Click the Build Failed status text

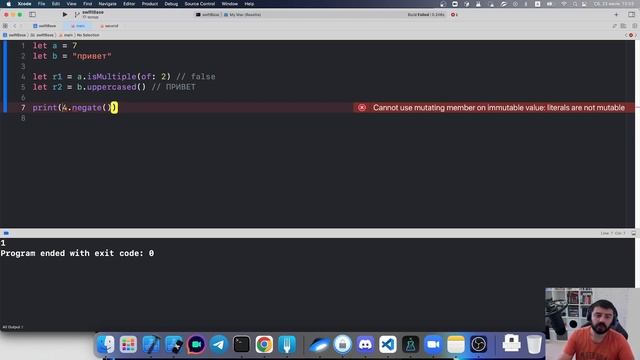pos(418,14)
